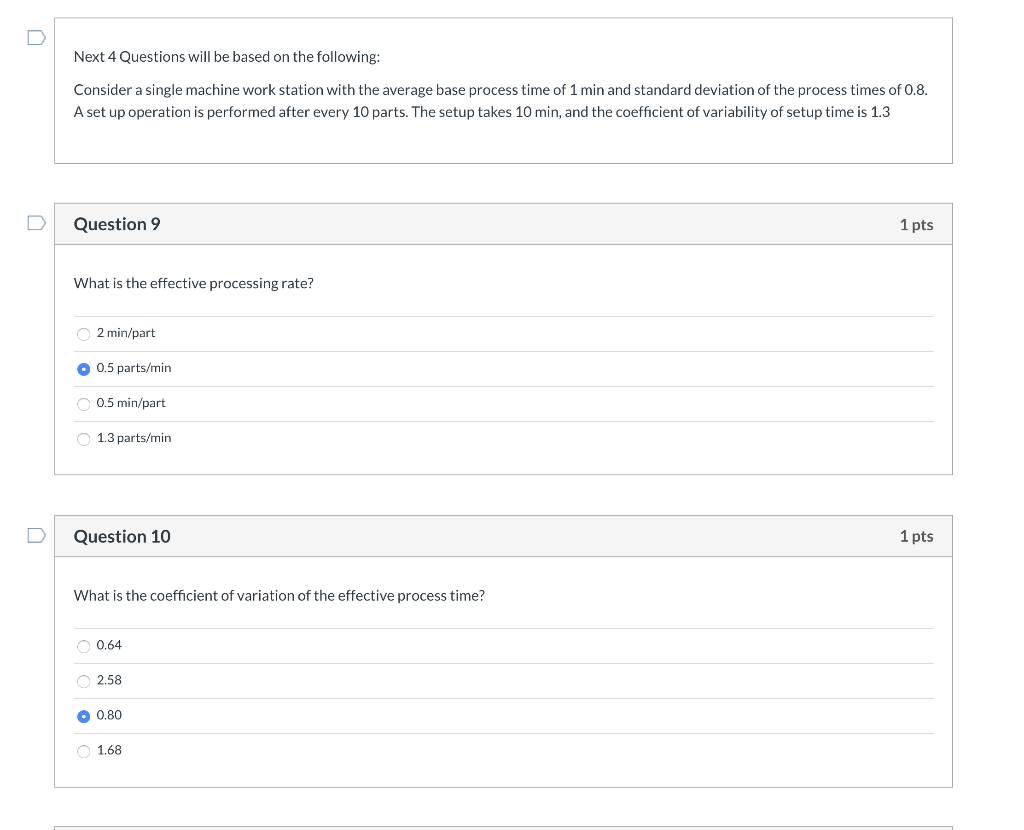Viewport: 1024px width, 830px height.
Task: Select the 2.58 answer option
Action: tap(84, 681)
